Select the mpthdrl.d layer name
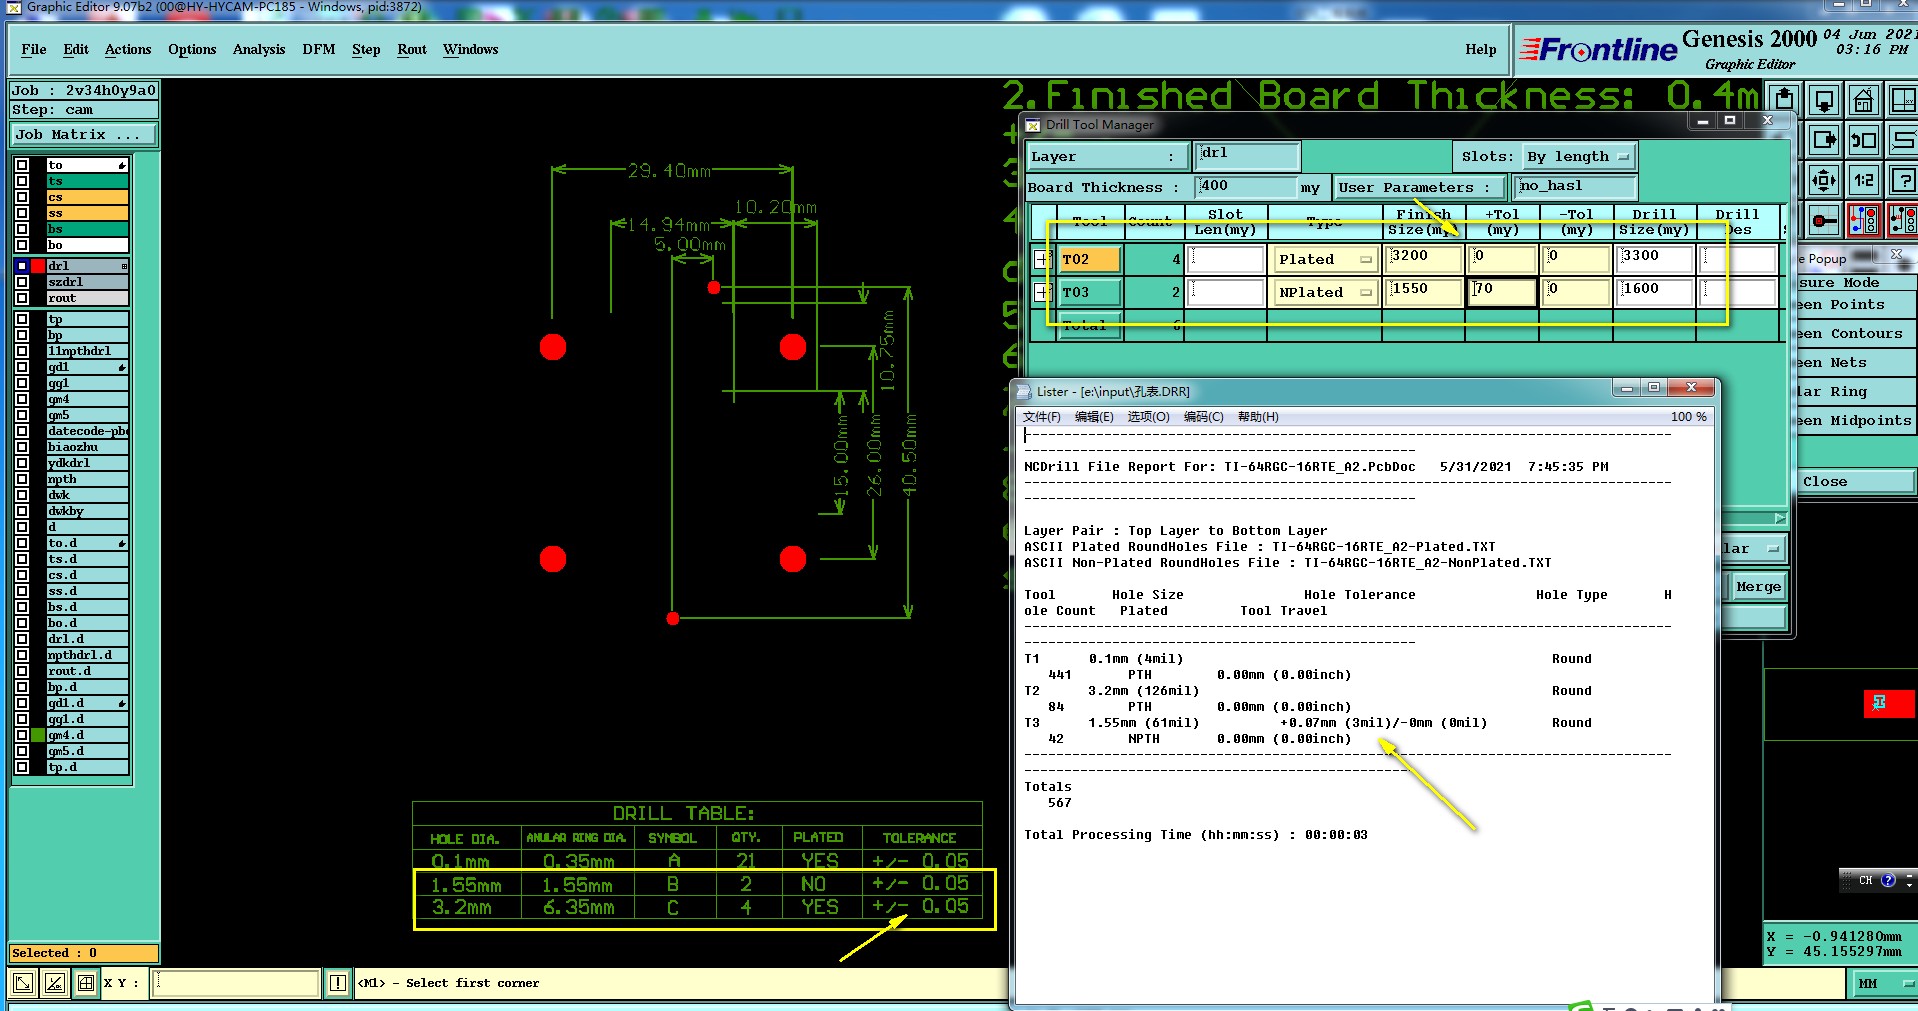Image resolution: width=1918 pixels, height=1011 pixels. [x=88, y=655]
